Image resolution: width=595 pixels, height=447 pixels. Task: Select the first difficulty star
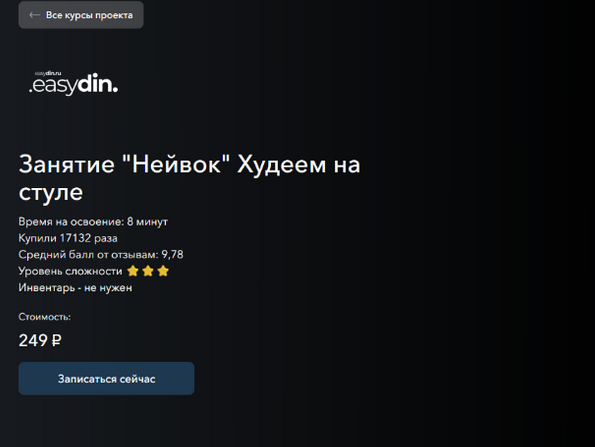tap(133, 271)
